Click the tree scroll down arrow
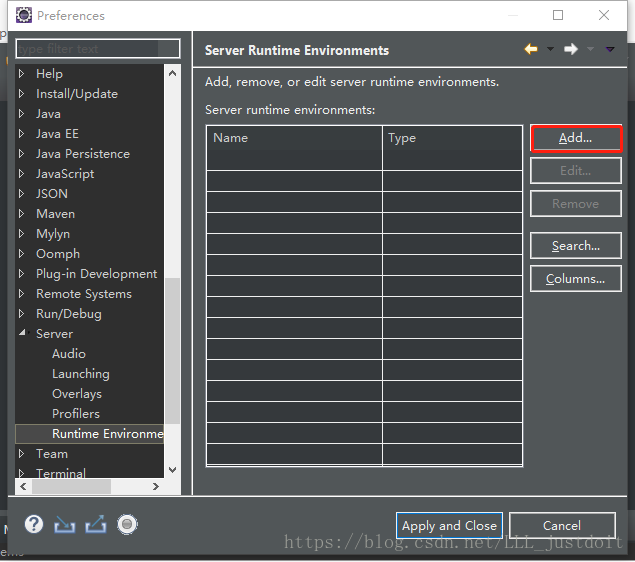Screen dimensions: 635x562 coord(173,470)
